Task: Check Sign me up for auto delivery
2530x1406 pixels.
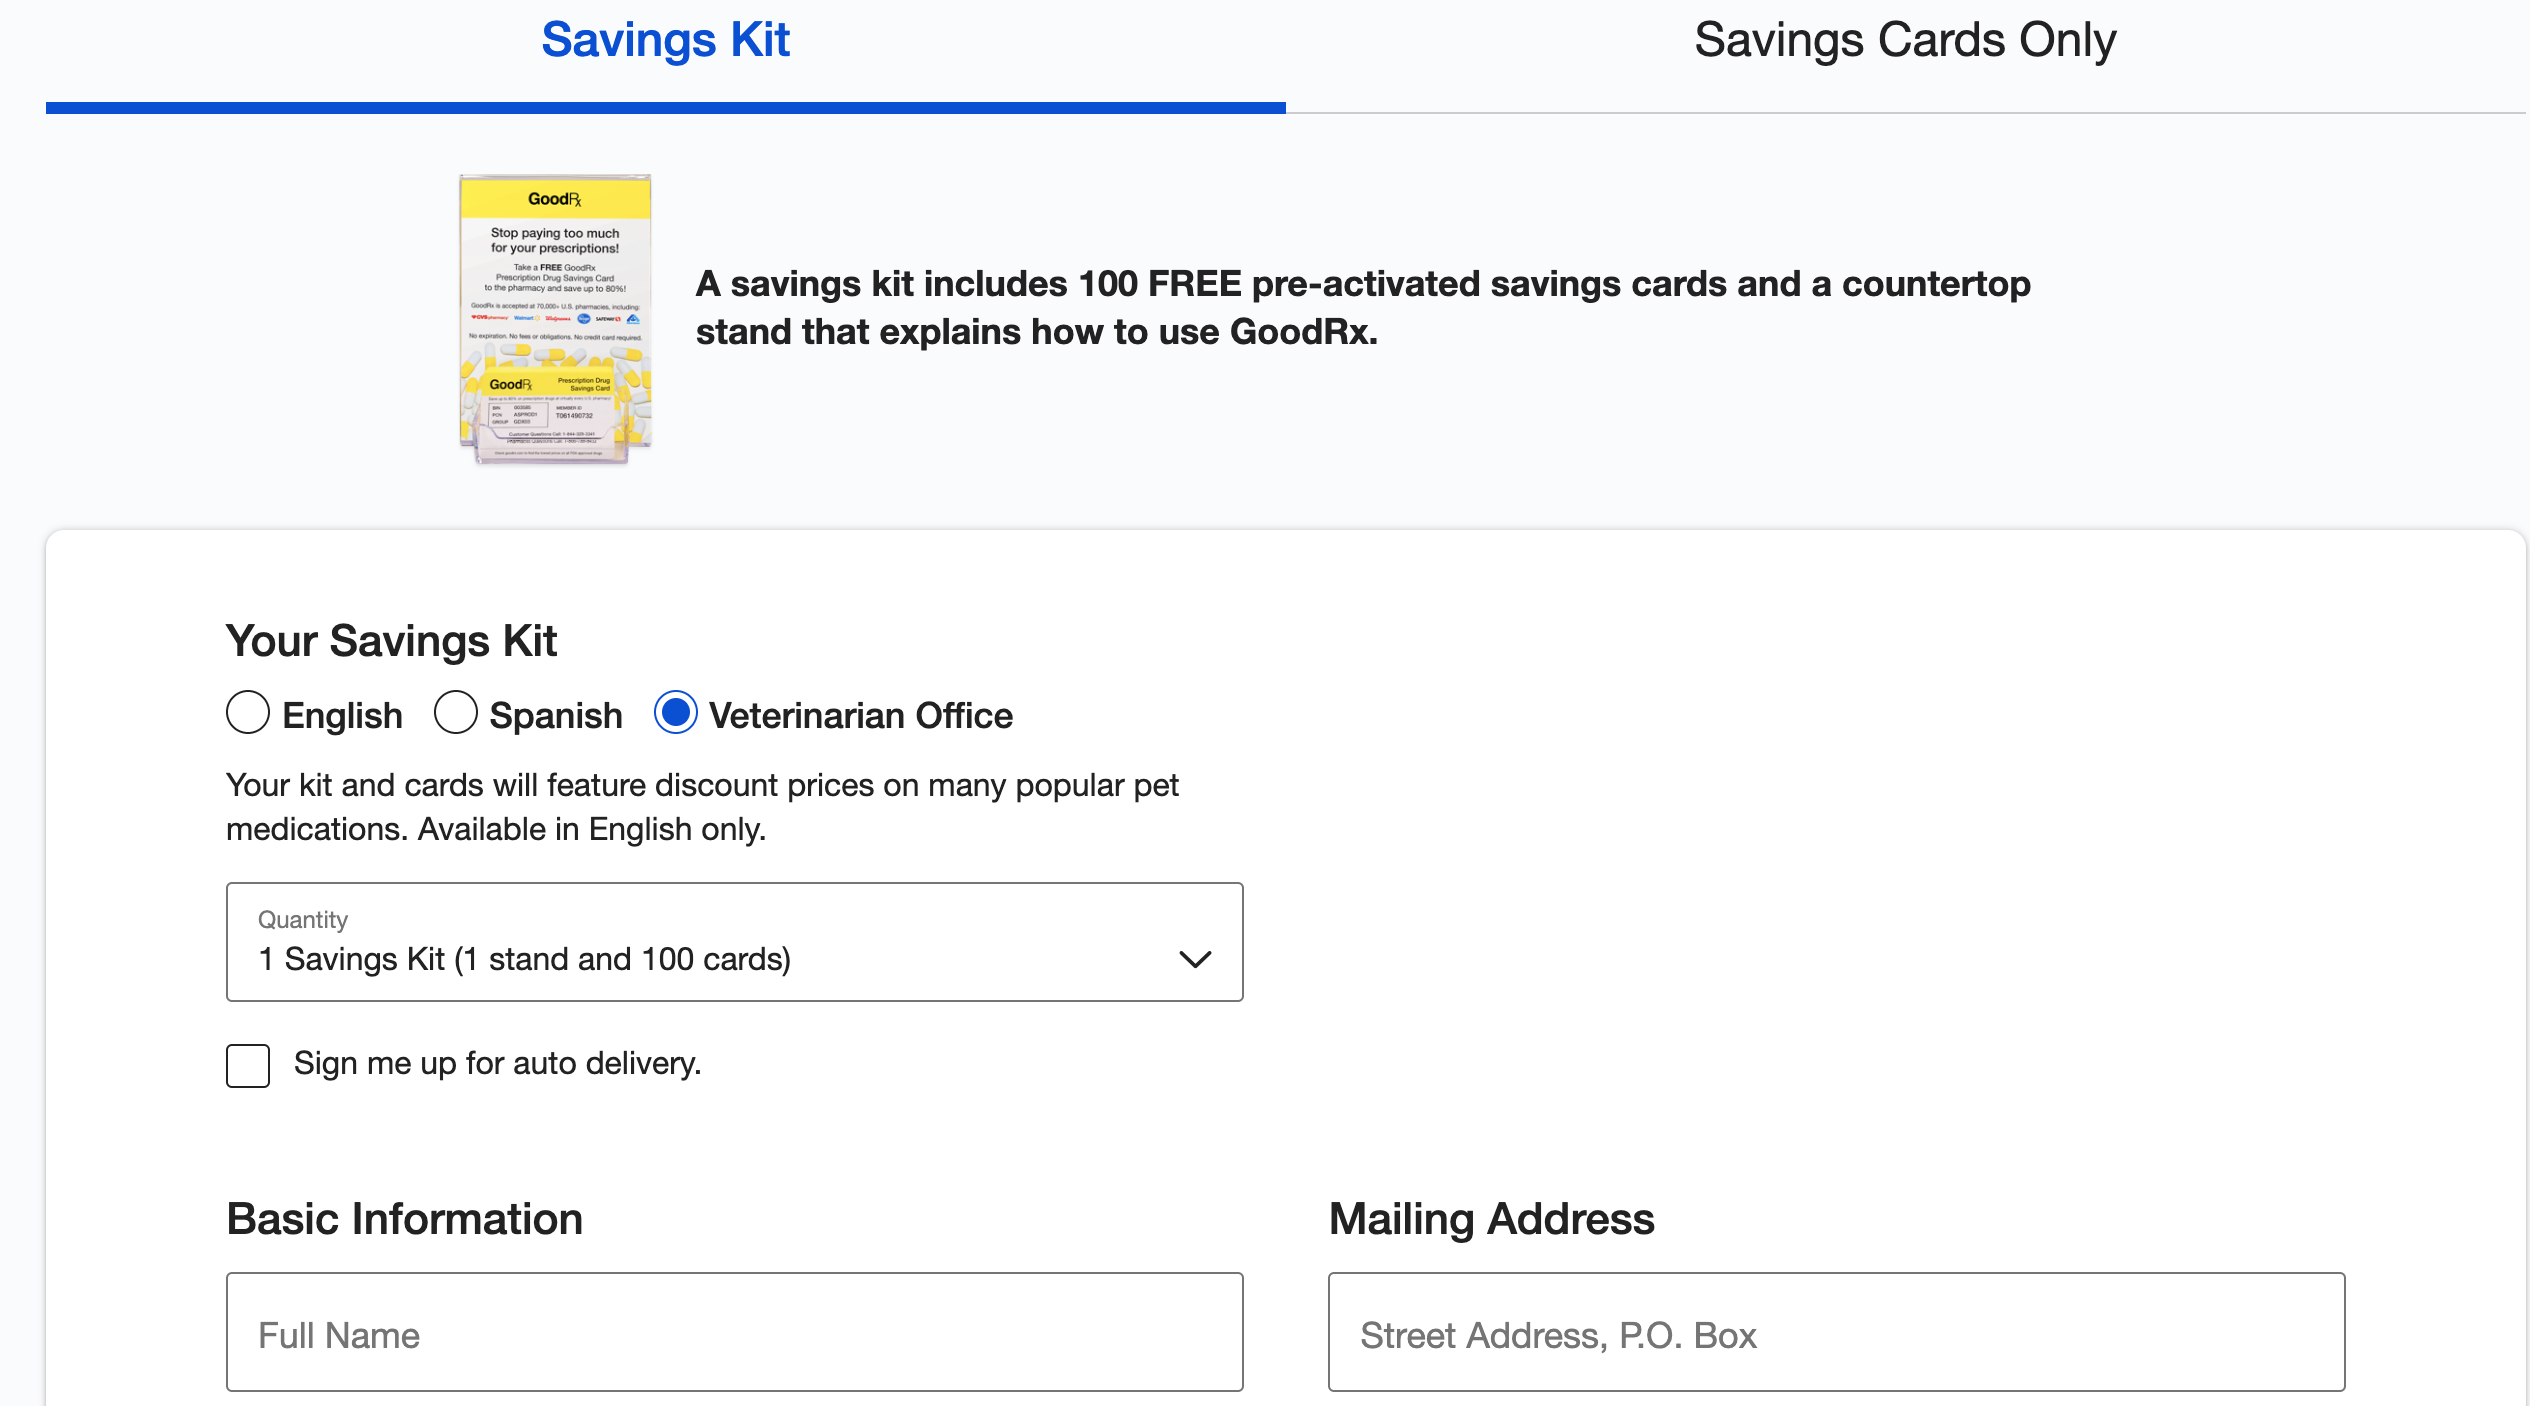Action: [x=248, y=1066]
